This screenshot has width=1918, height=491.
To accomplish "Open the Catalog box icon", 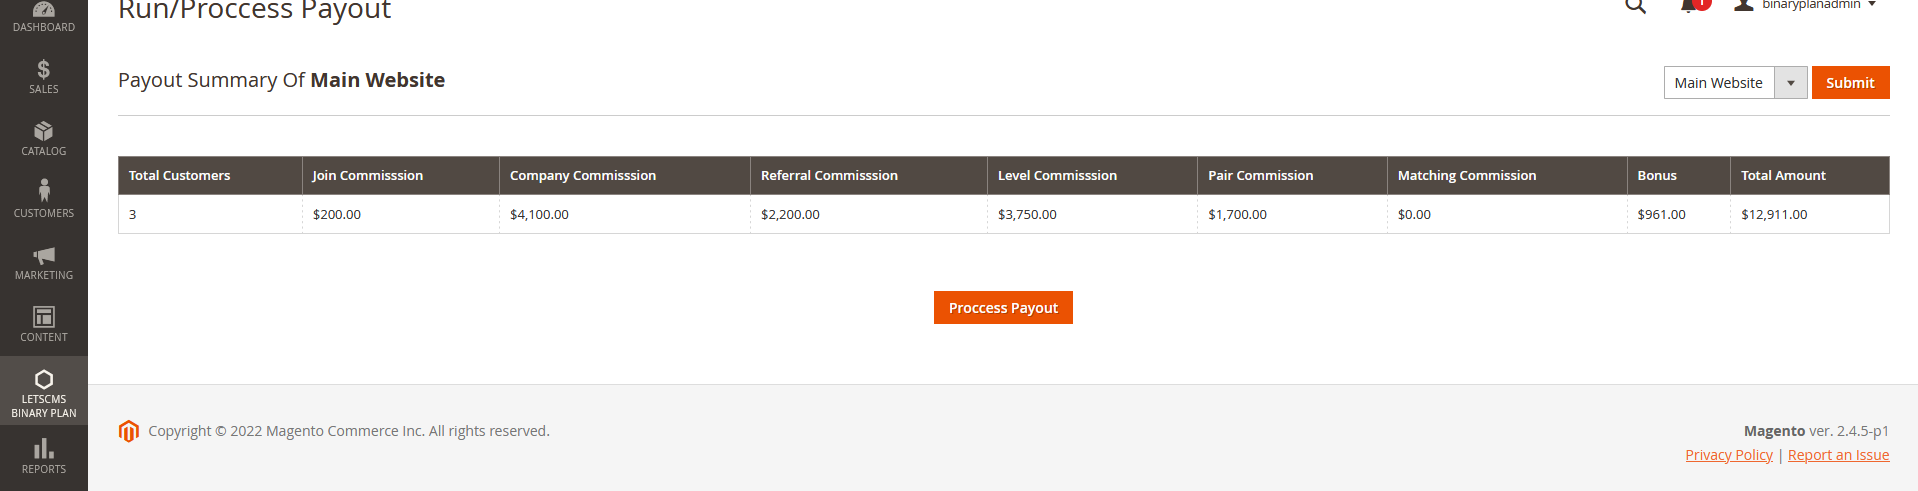I will click(x=43, y=132).
